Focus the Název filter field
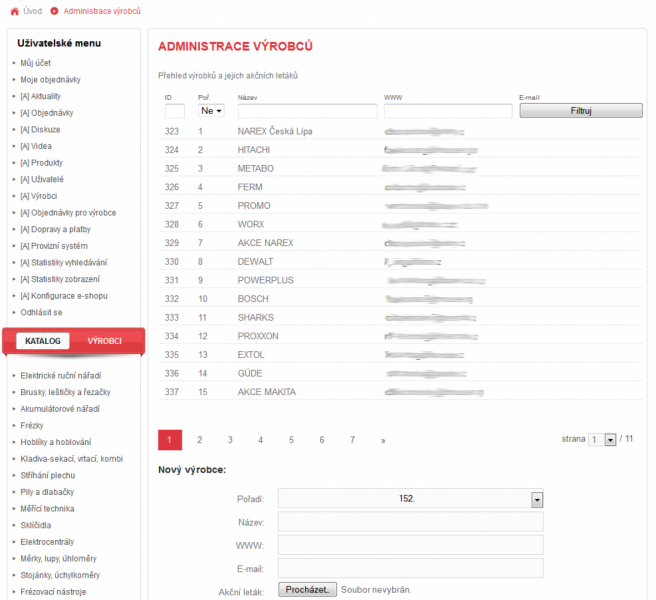The width and height of the screenshot is (656, 600). [308, 111]
